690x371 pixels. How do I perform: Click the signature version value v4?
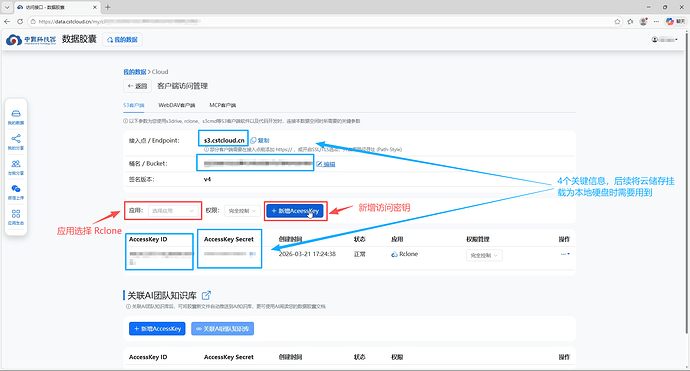(x=207, y=179)
